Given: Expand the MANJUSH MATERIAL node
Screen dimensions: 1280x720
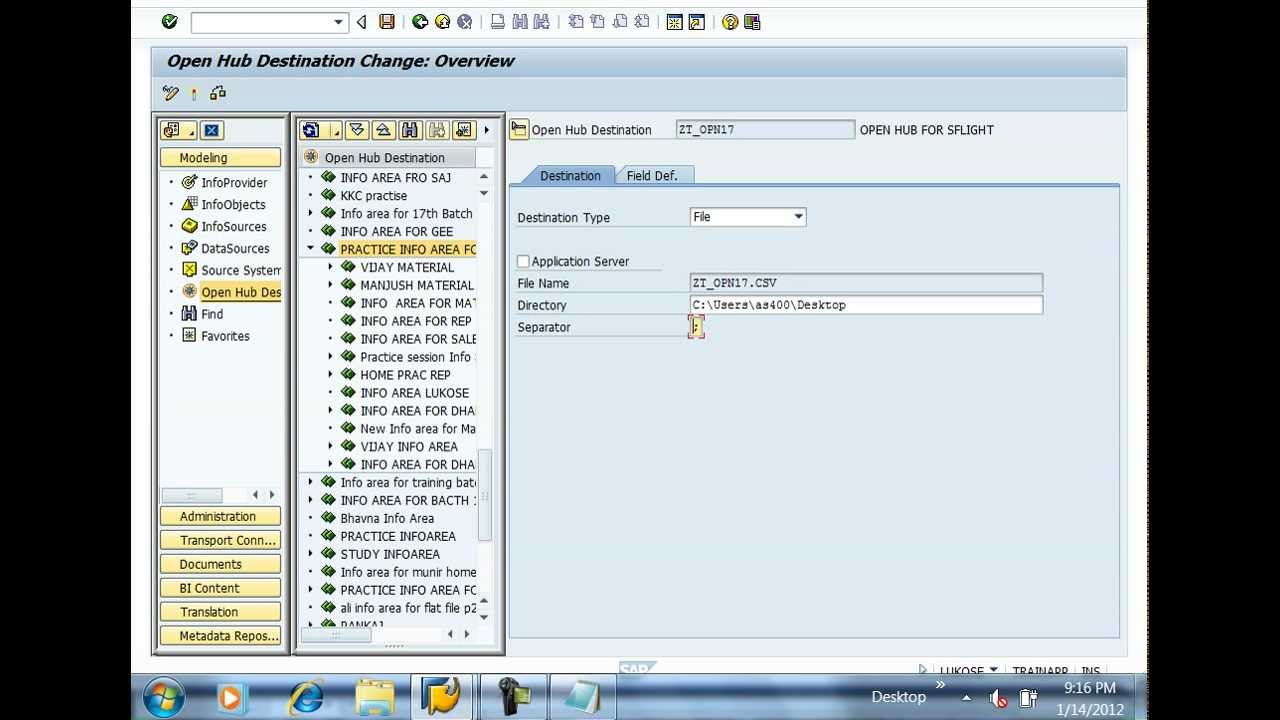Looking at the screenshot, I should click(330, 285).
